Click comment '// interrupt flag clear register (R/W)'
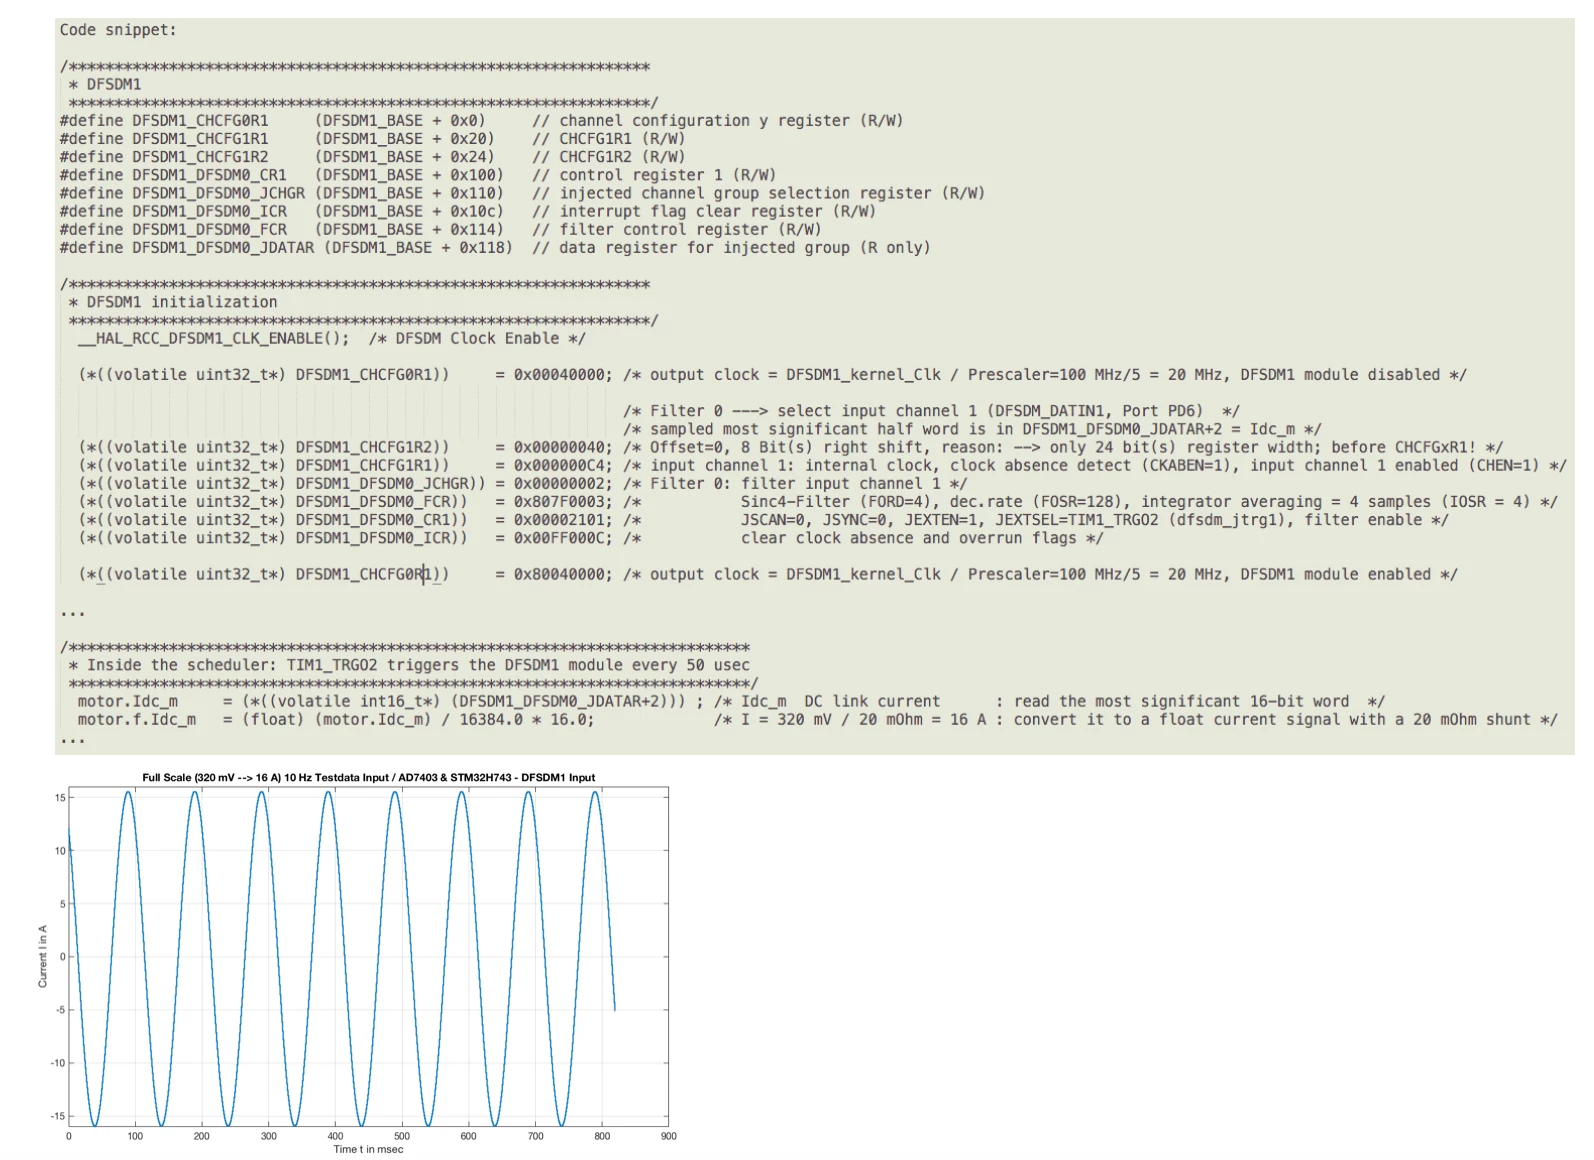Viewport: 1594px width, 1160px height. 704,212
